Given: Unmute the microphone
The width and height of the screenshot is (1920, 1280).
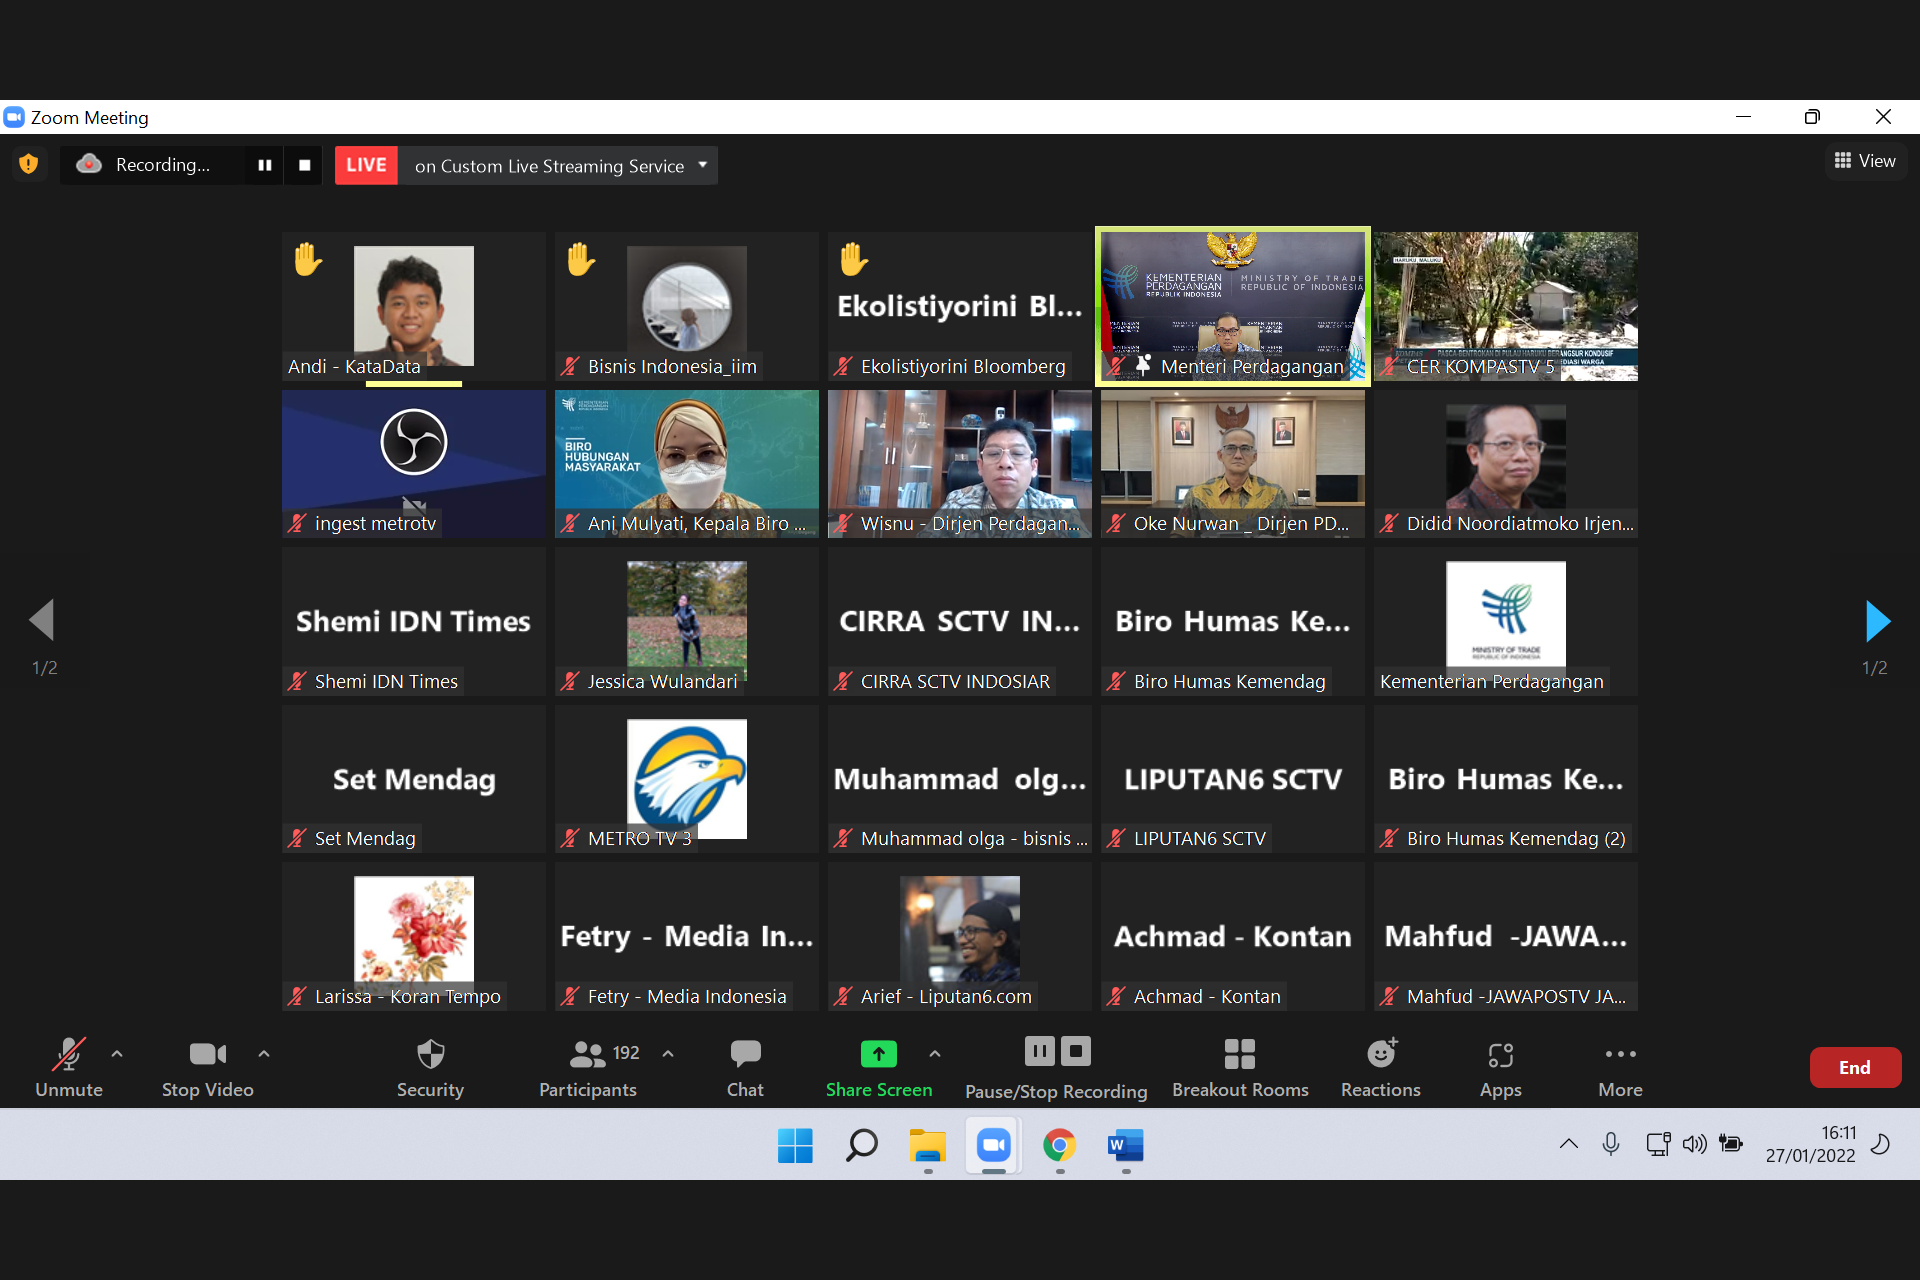Looking at the screenshot, I should [x=69, y=1066].
